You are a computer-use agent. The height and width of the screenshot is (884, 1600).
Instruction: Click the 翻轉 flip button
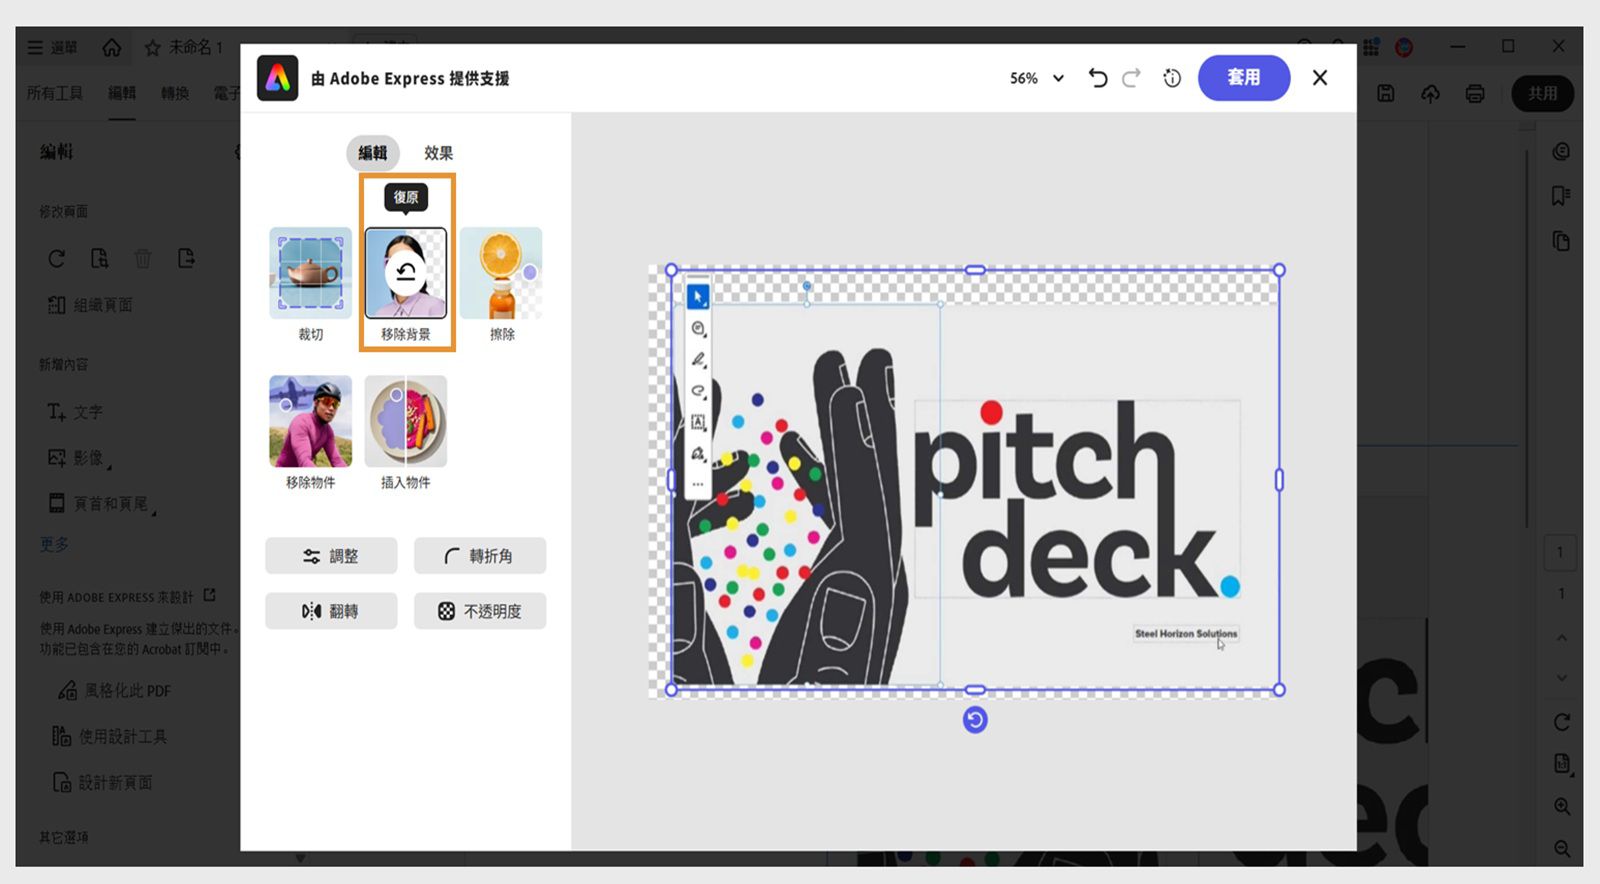(331, 611)
